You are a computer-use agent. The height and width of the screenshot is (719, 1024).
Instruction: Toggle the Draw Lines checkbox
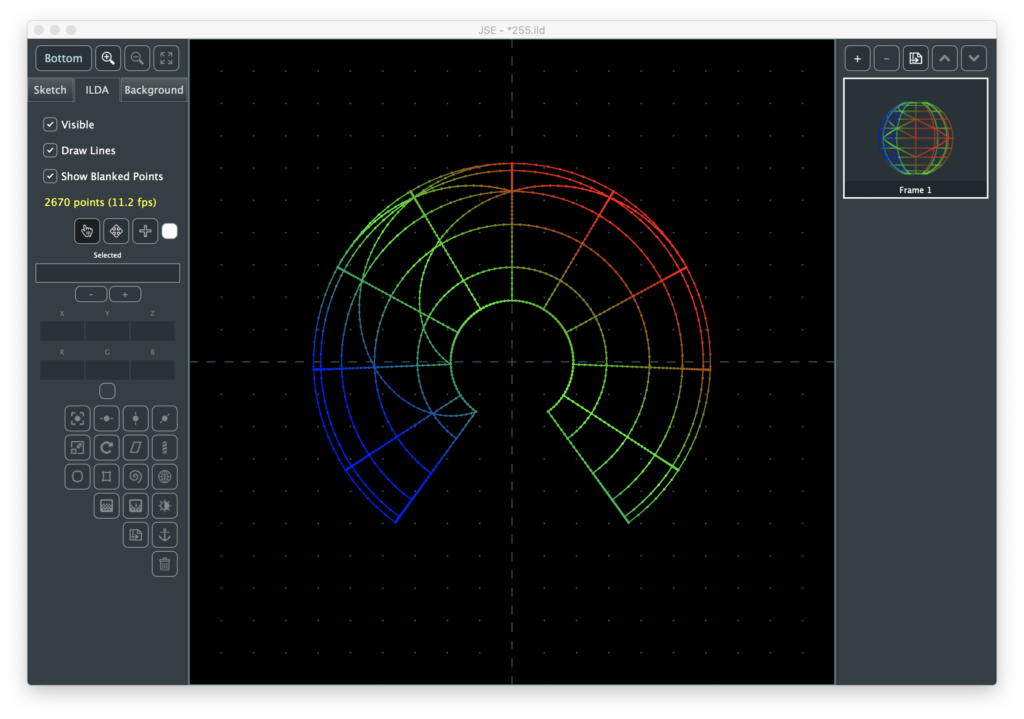[50, 151]
